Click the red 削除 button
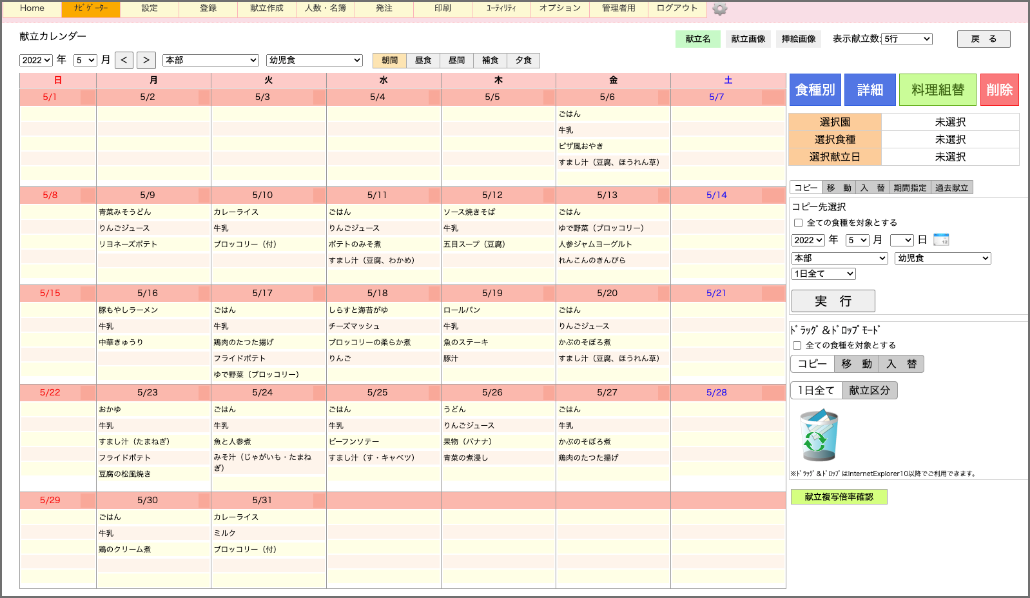Screen dimensions: 1030x598 (x=999, y=90)
